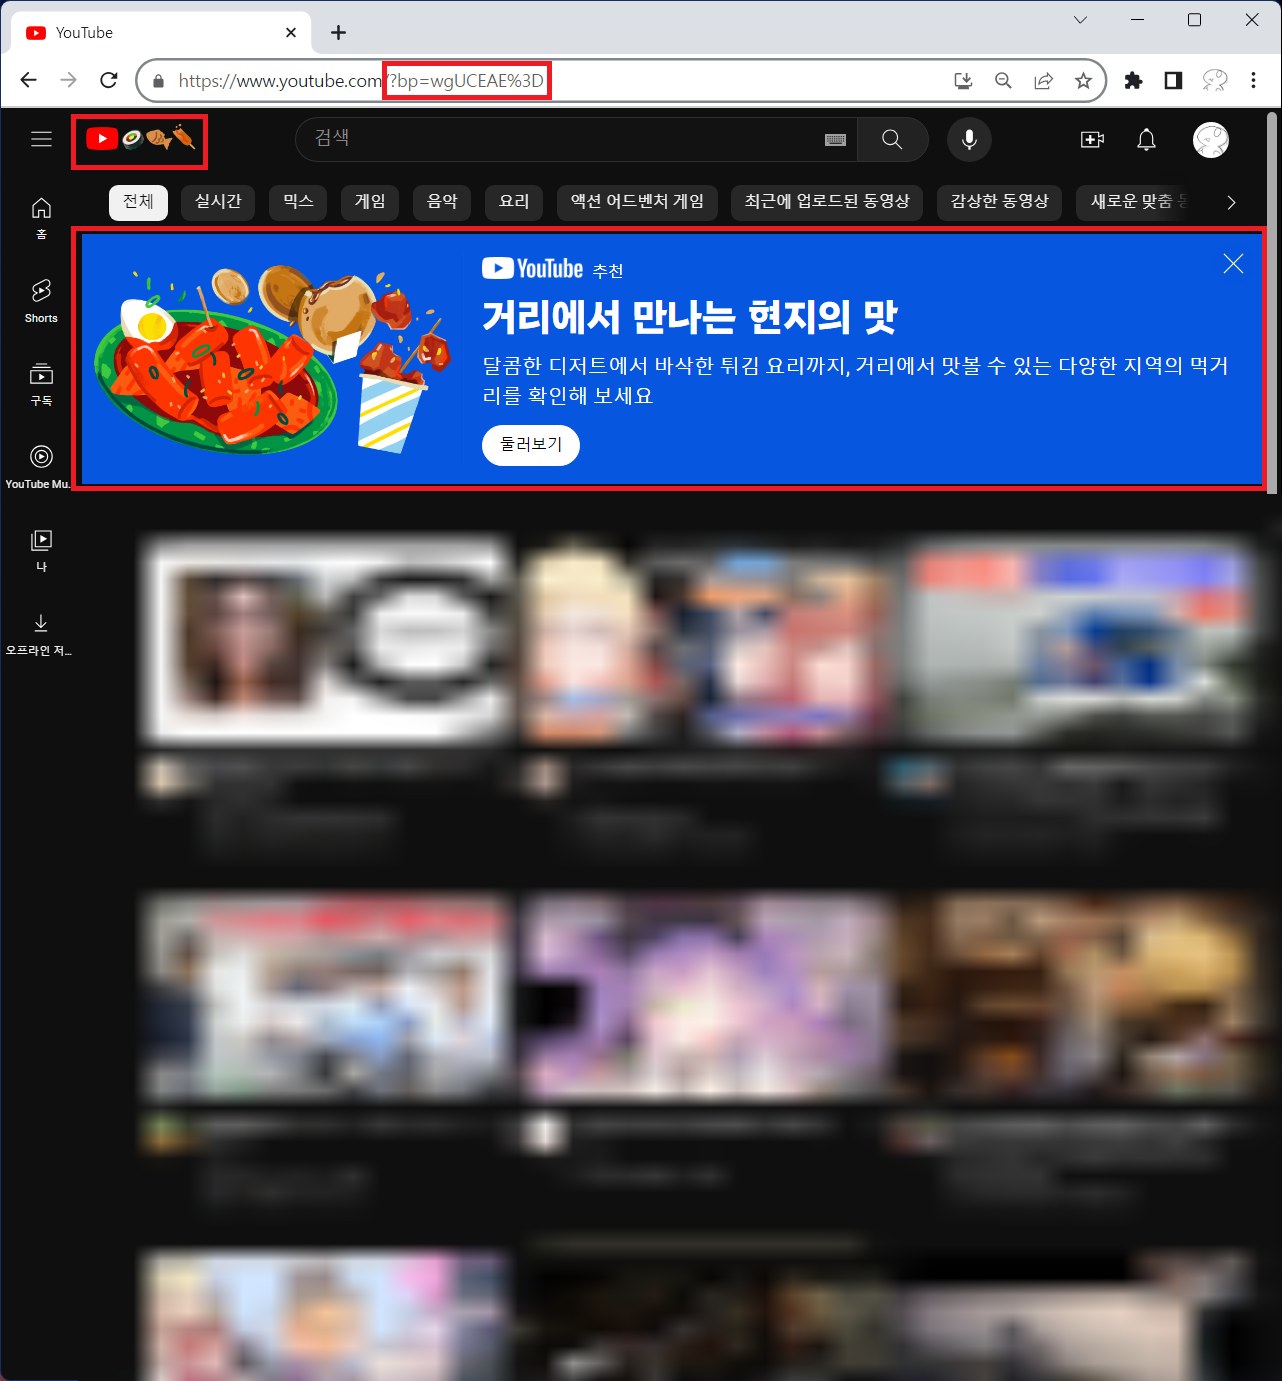Image resolution: width=1282 pixels, height=1381 pixels.
Task: Open offline downloads (오프라인 저장) in sidebar
Action: (x=40, y=635)
